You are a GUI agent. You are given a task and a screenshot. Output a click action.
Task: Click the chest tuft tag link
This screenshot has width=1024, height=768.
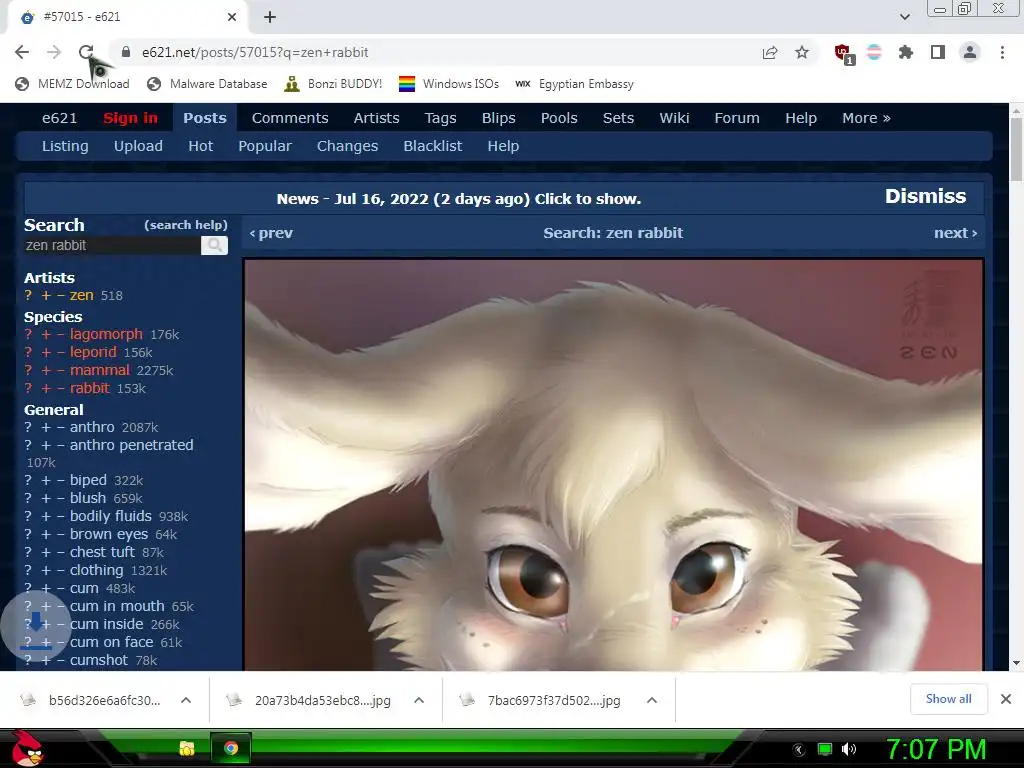click(102, 552)
